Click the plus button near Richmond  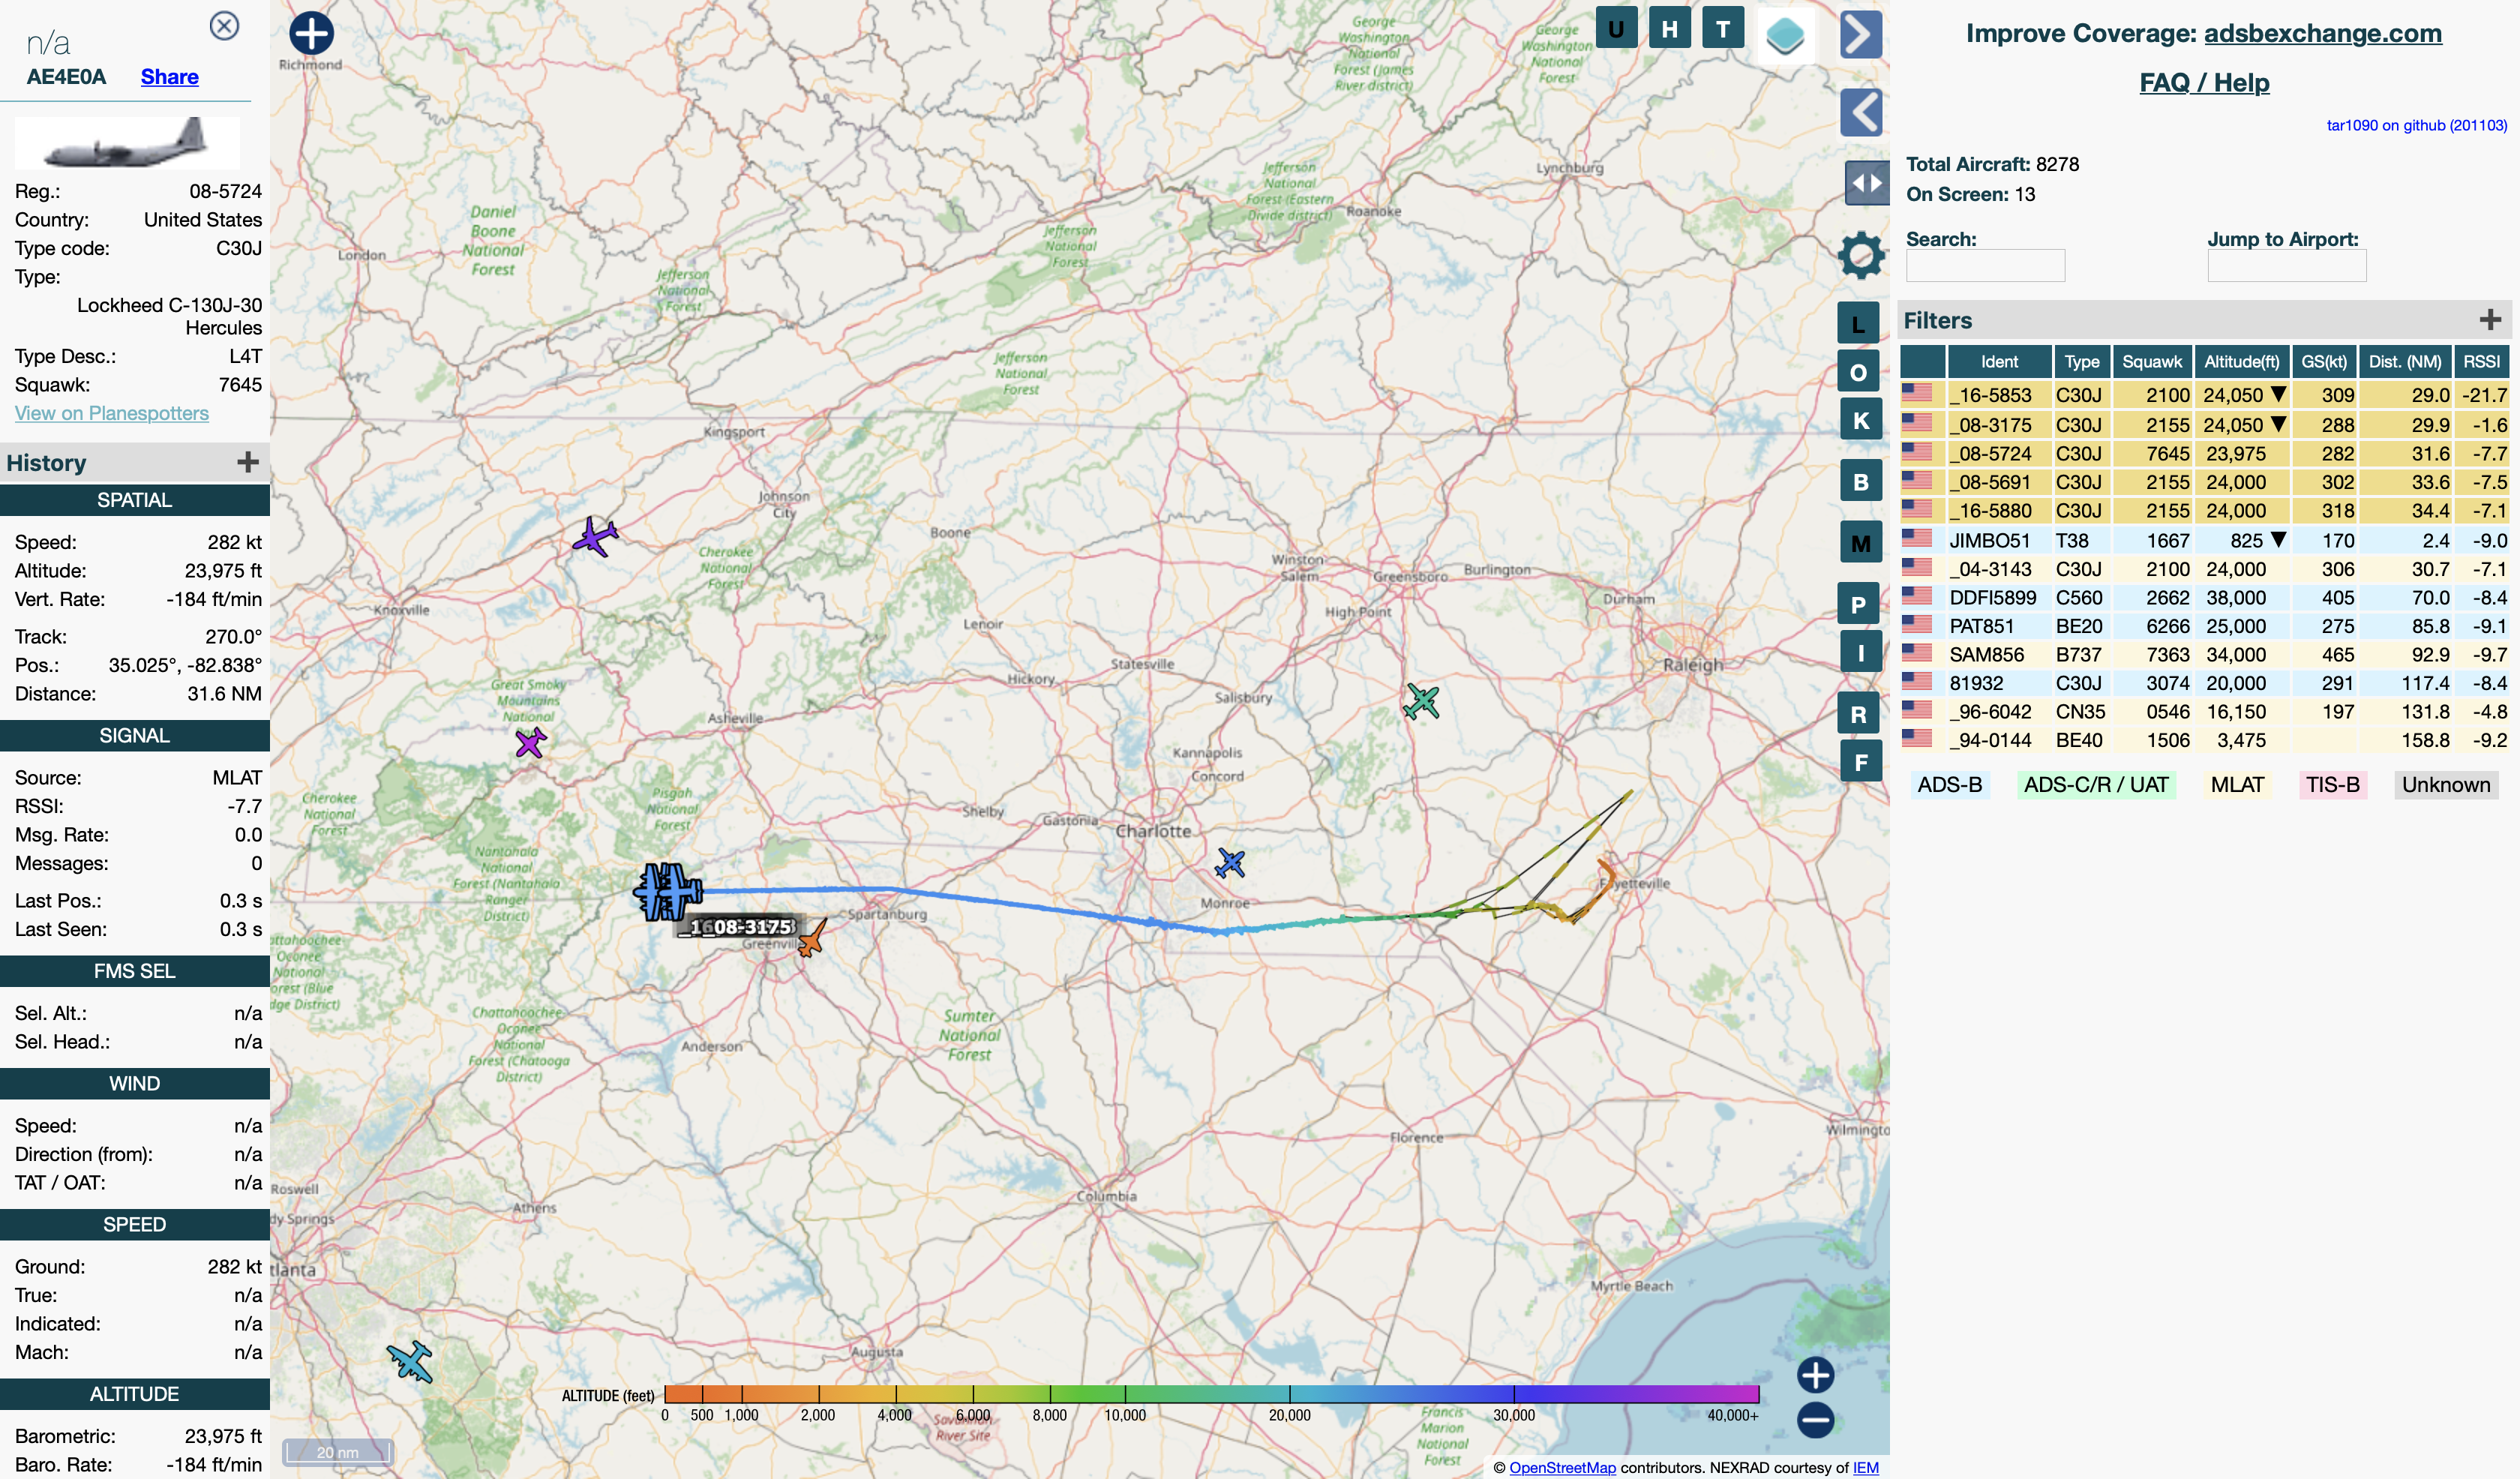(311, 33)
